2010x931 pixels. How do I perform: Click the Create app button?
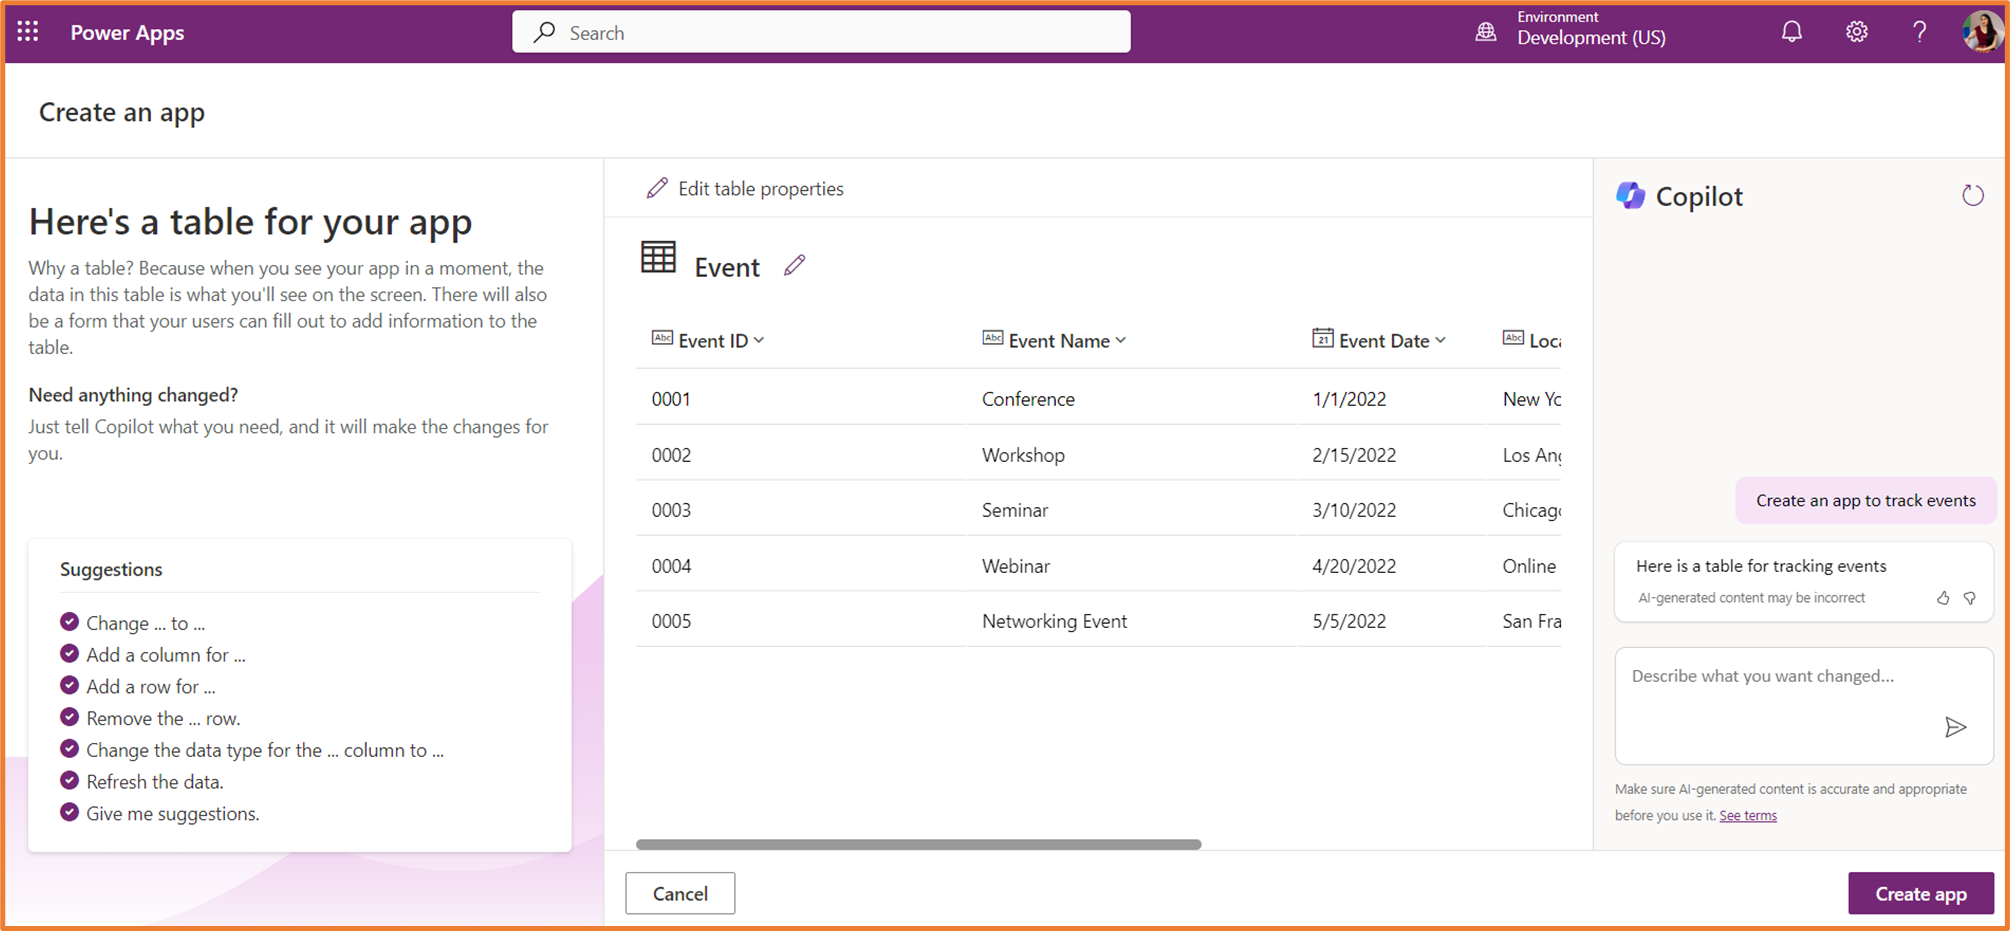(1920, 893)
